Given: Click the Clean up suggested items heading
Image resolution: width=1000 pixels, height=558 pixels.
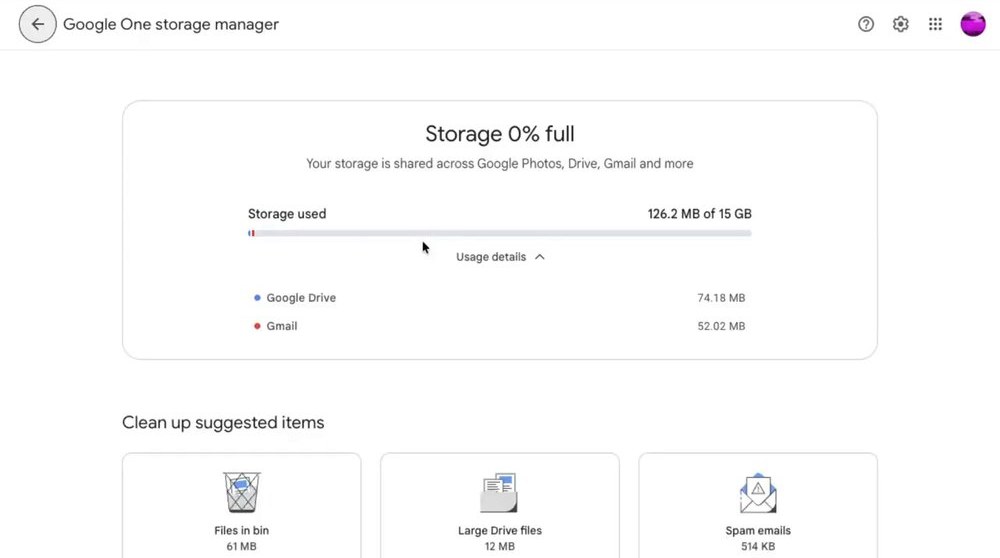Looking at the screenshot, I should pos(223,423).
